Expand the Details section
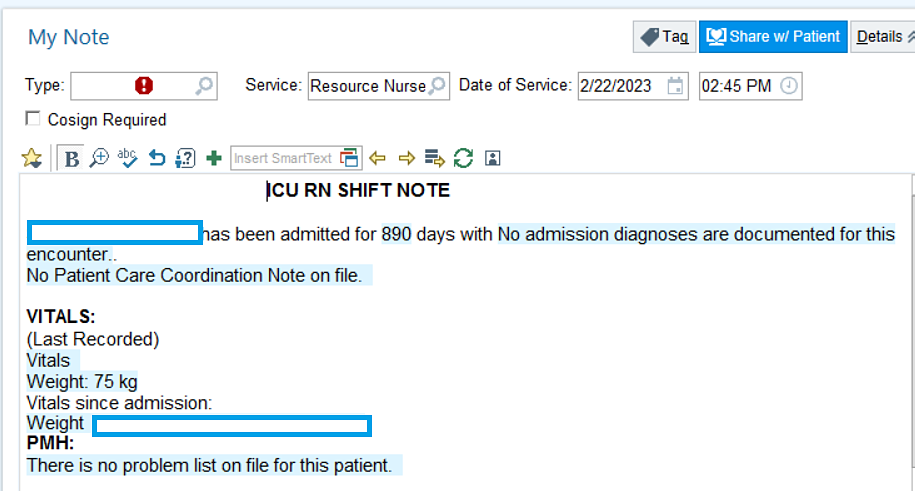This screenshot has height=491, width=915. tap(883, 37)
